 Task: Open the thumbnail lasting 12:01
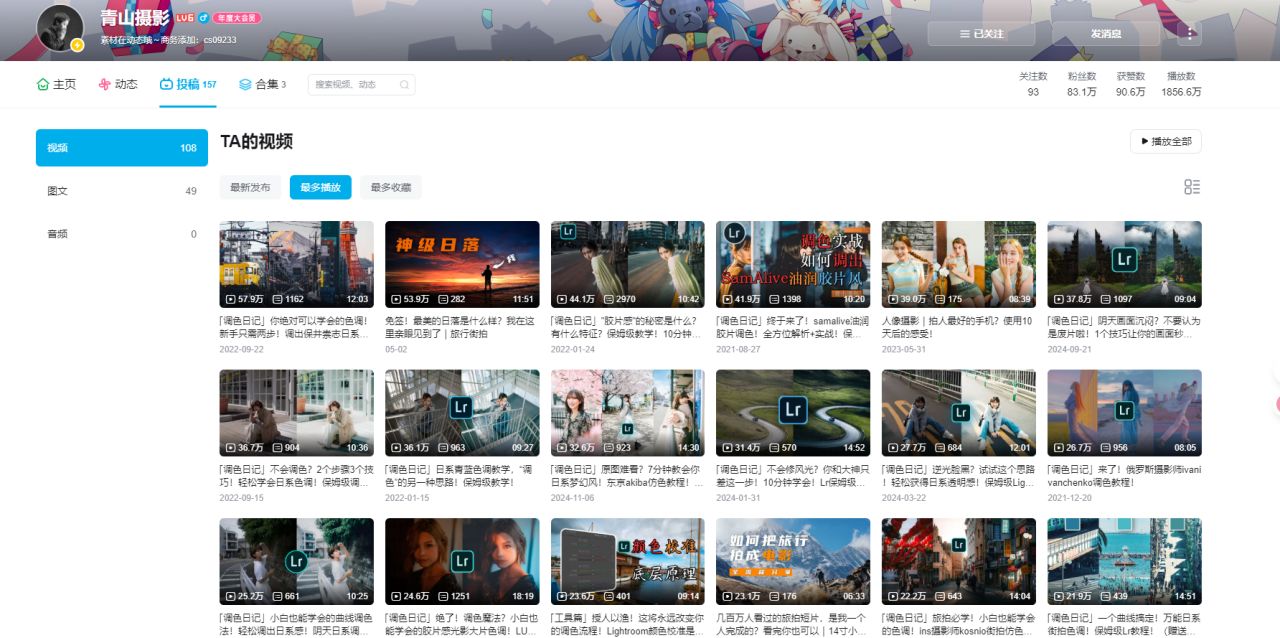coord(959,413)
